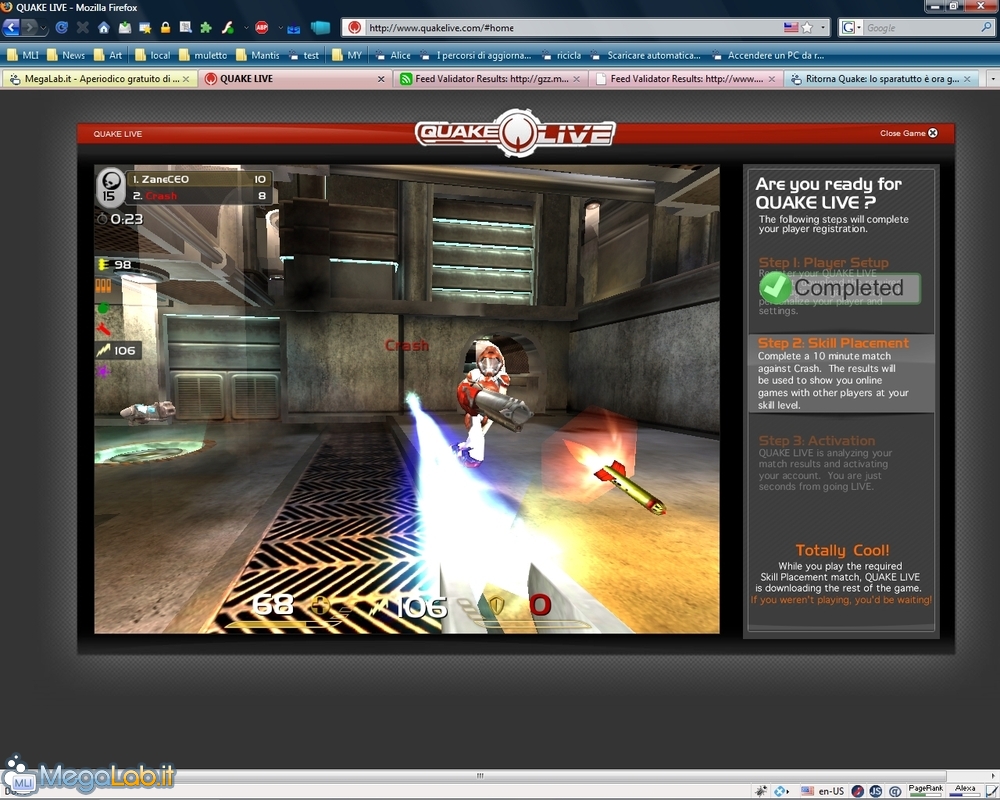Switch to Feed Validator Results gzz.m tab

489,79
